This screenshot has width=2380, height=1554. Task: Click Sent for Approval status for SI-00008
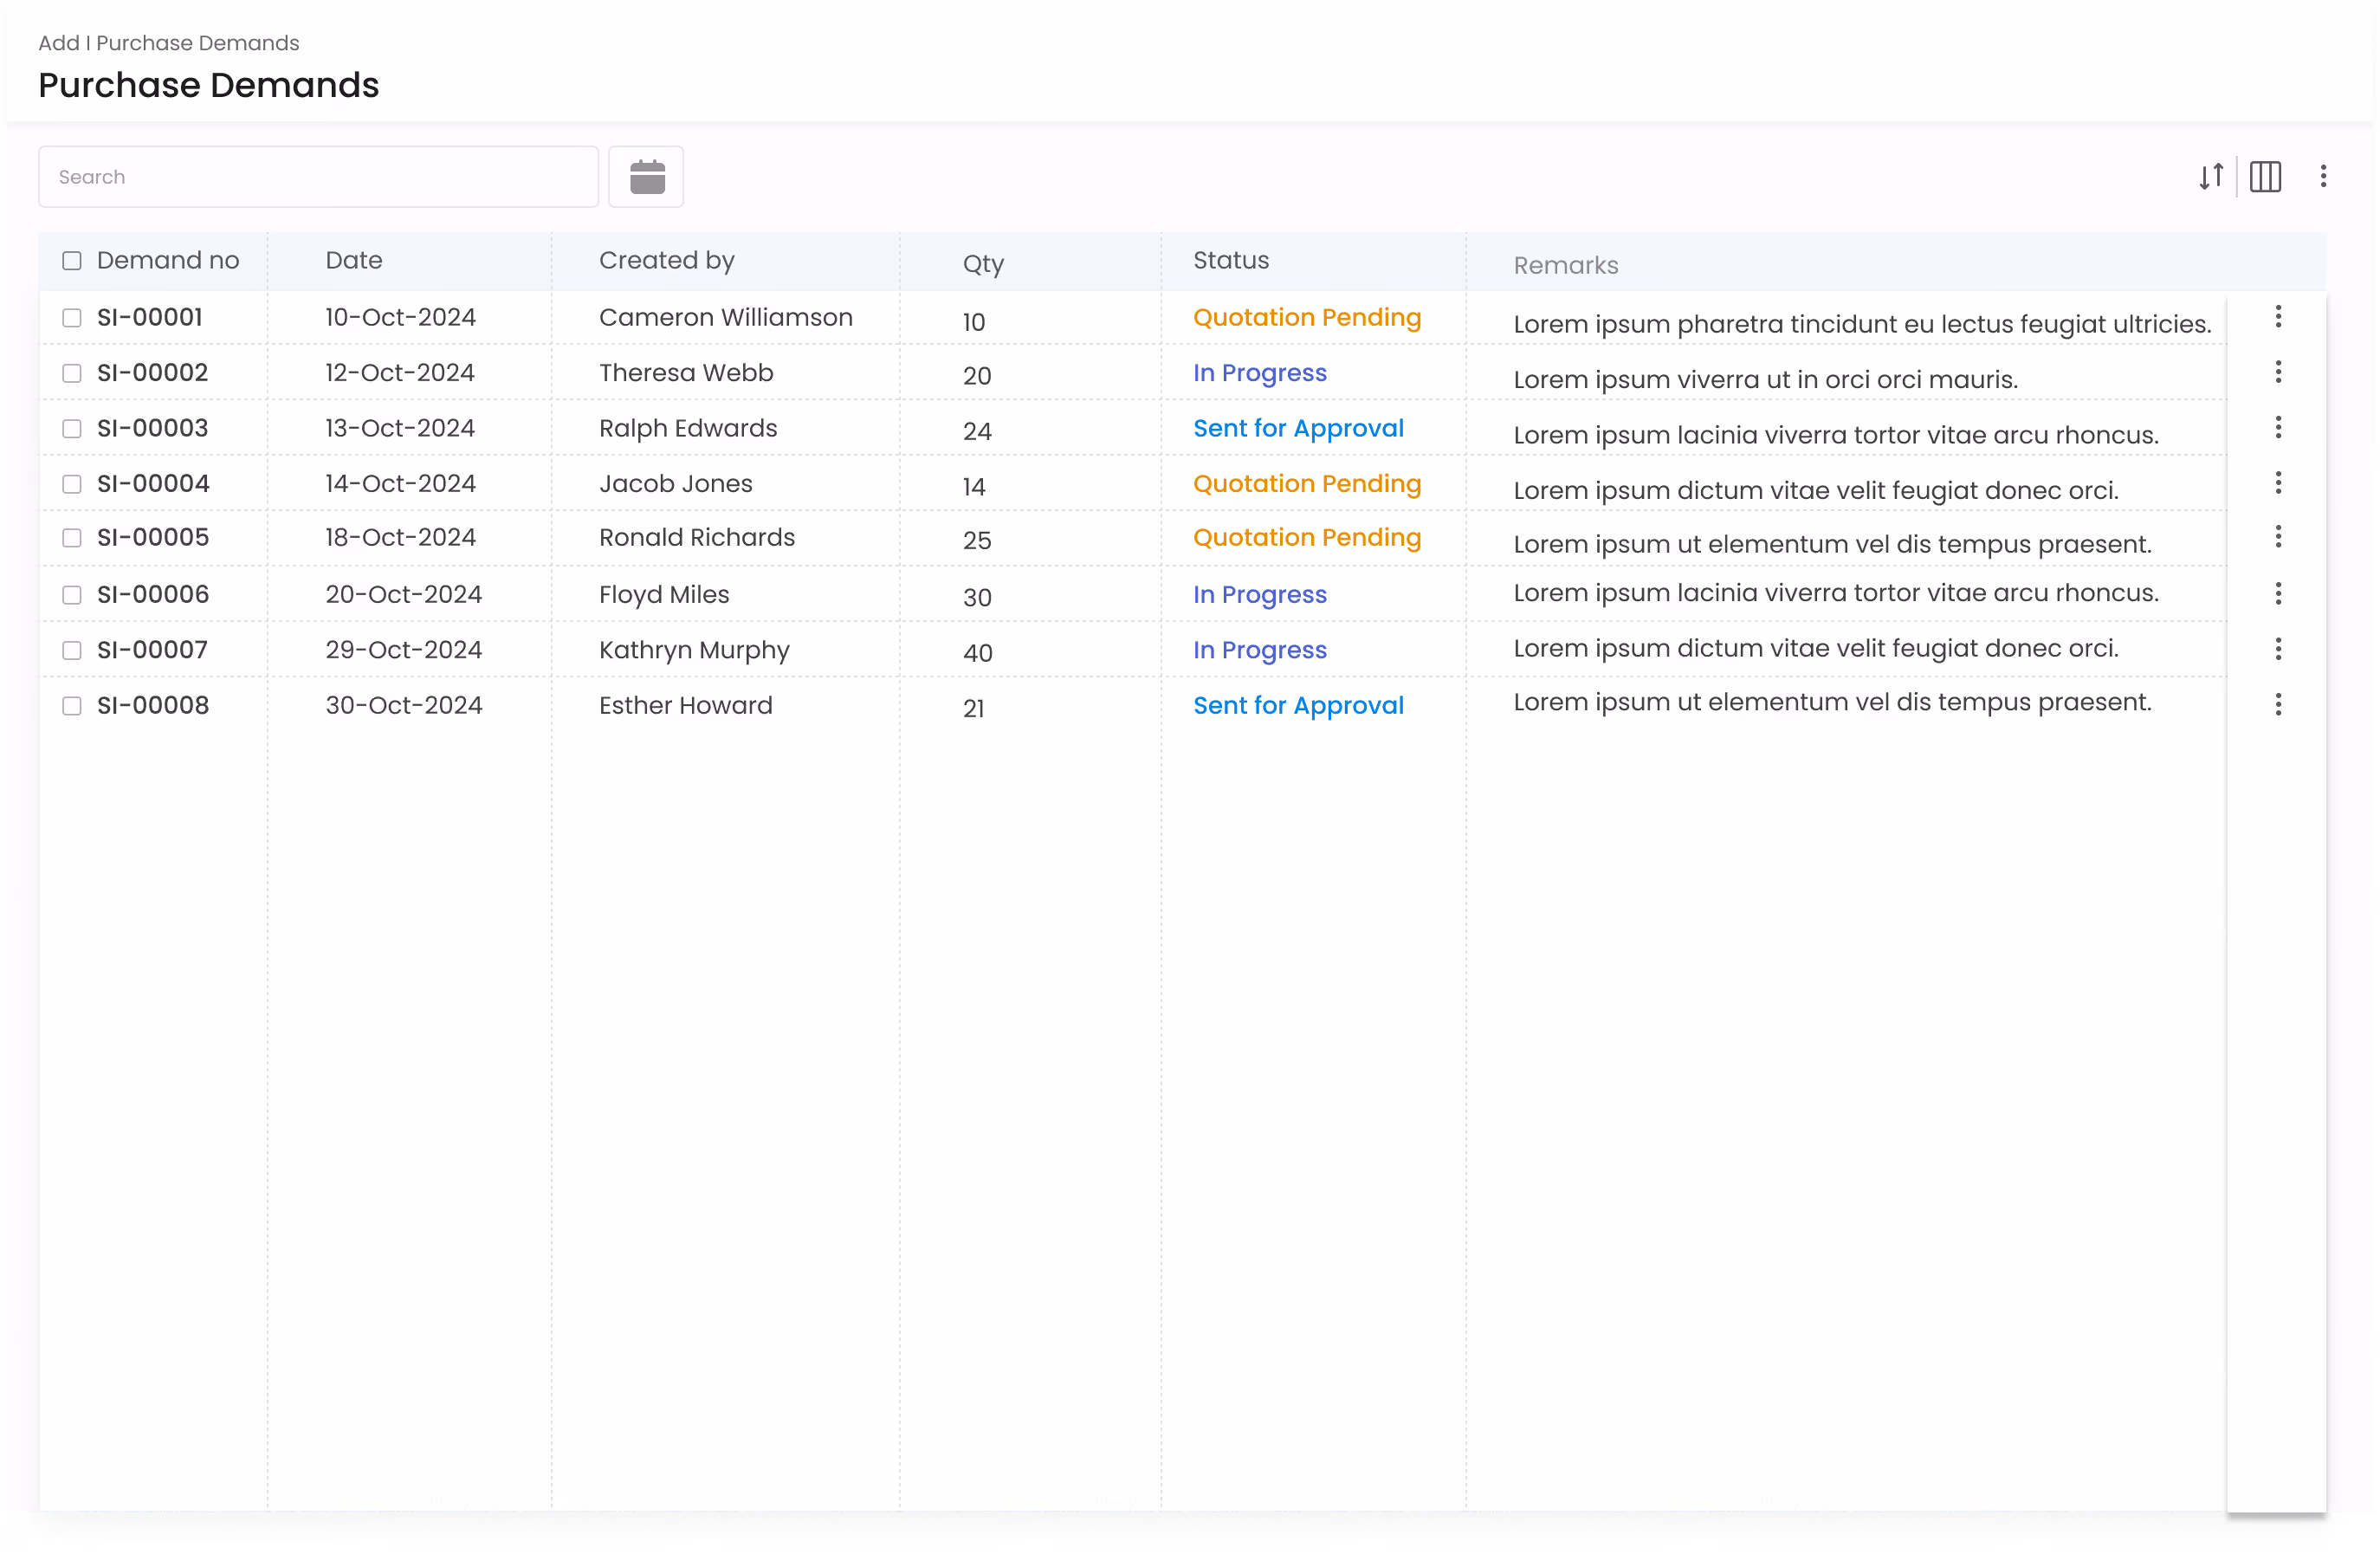point(1298,705)
